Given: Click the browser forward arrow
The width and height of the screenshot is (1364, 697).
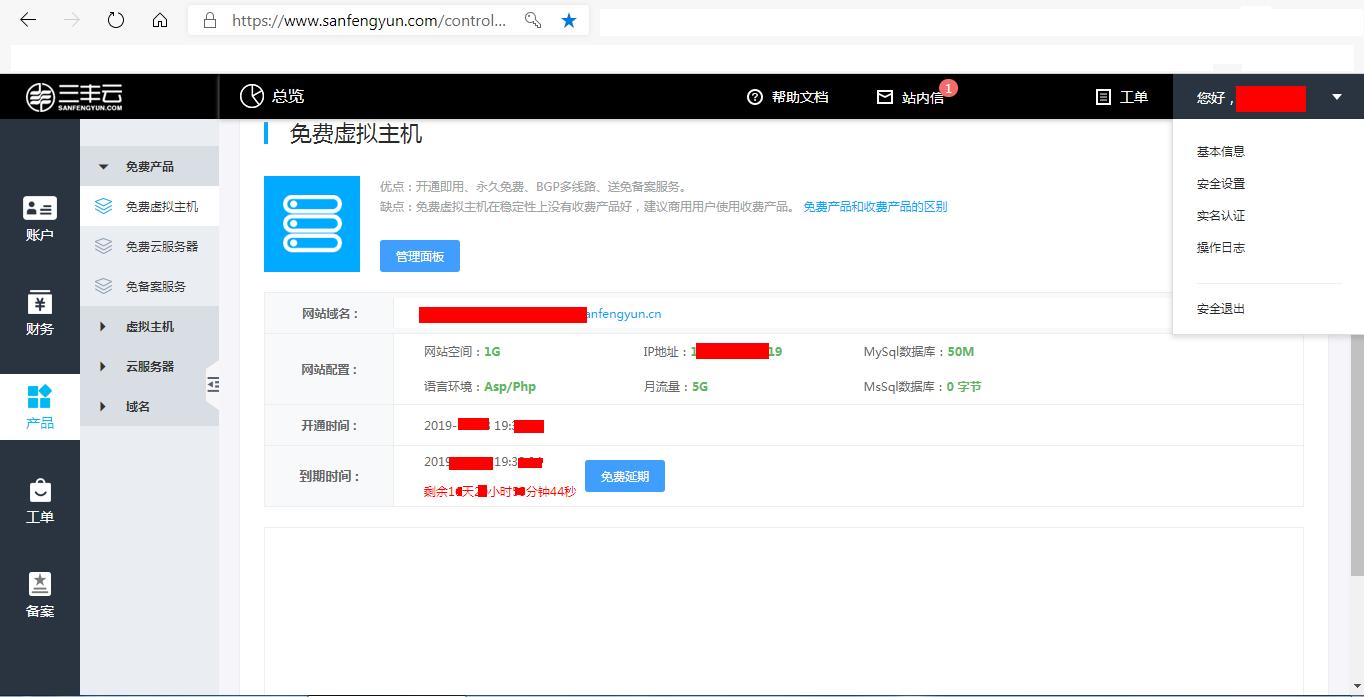Looking at the screenshot, I should coord(72,20).
